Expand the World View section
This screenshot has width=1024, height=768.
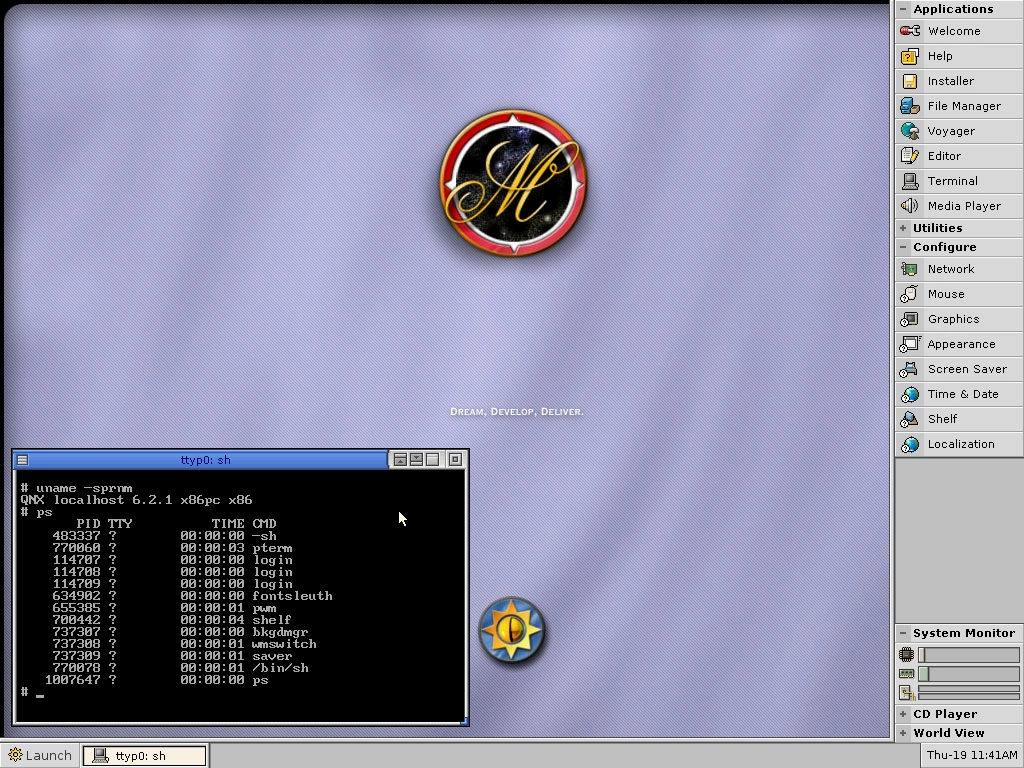click(903, 733)
